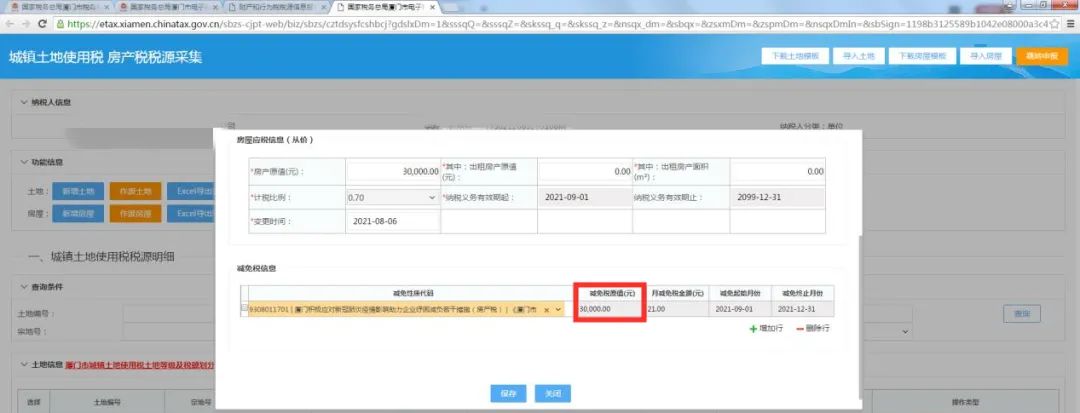Click the 作废土地 button

click(135, 191)
